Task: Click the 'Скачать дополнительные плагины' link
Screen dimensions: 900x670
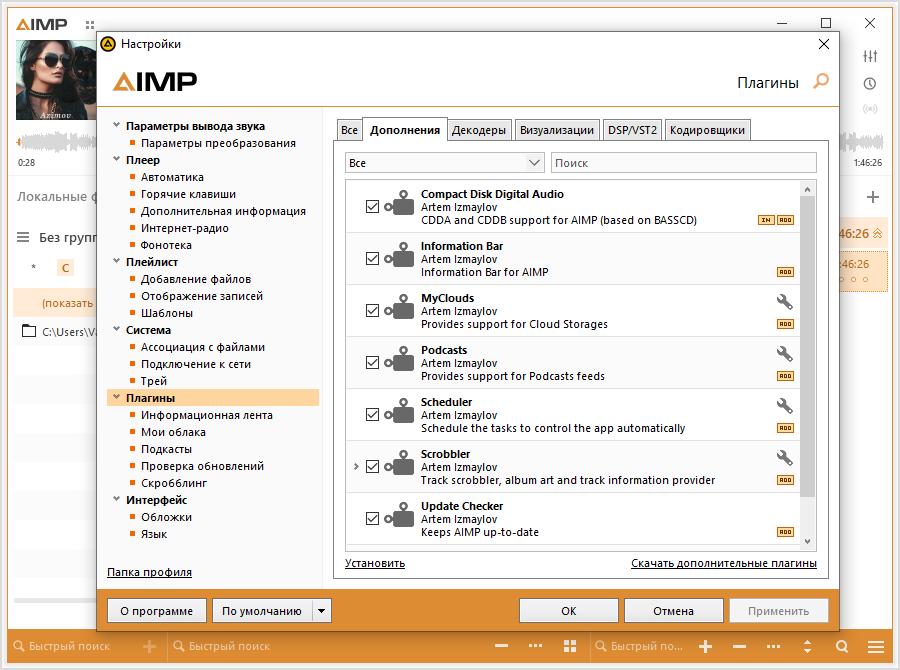Action: click(723, 564)
